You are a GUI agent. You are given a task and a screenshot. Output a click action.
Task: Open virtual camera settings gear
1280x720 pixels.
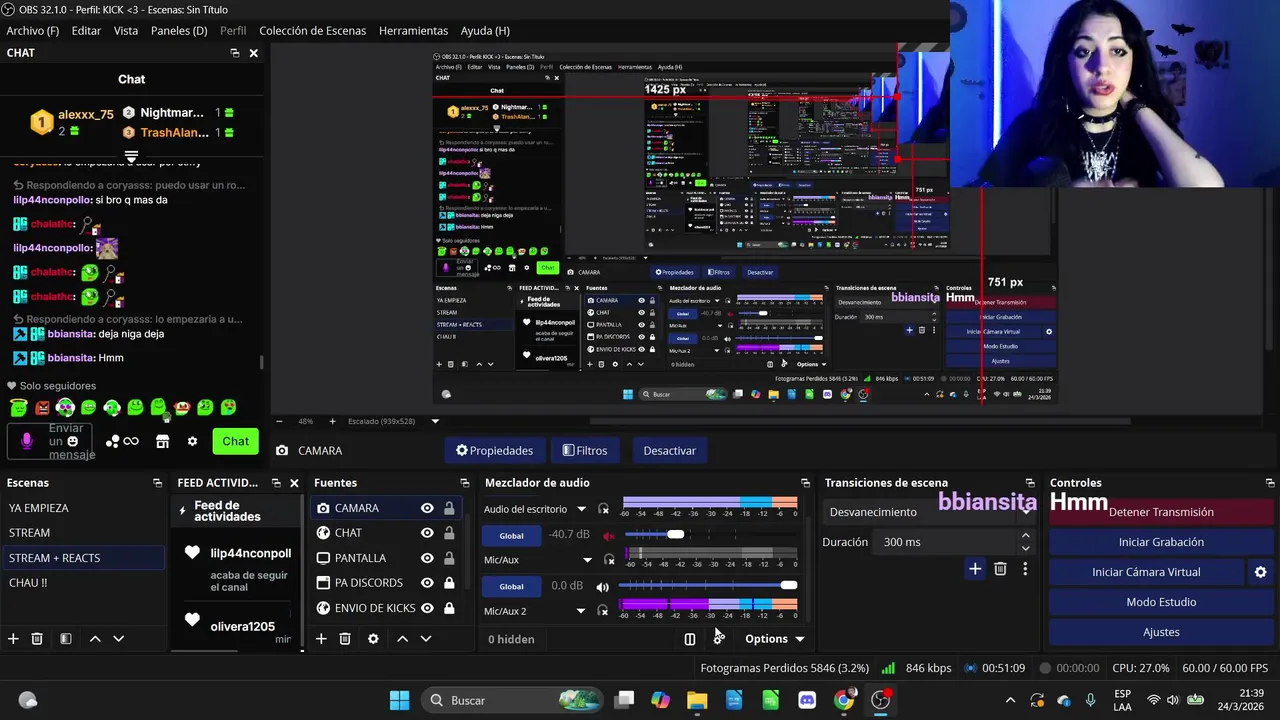click(1260, 572)
